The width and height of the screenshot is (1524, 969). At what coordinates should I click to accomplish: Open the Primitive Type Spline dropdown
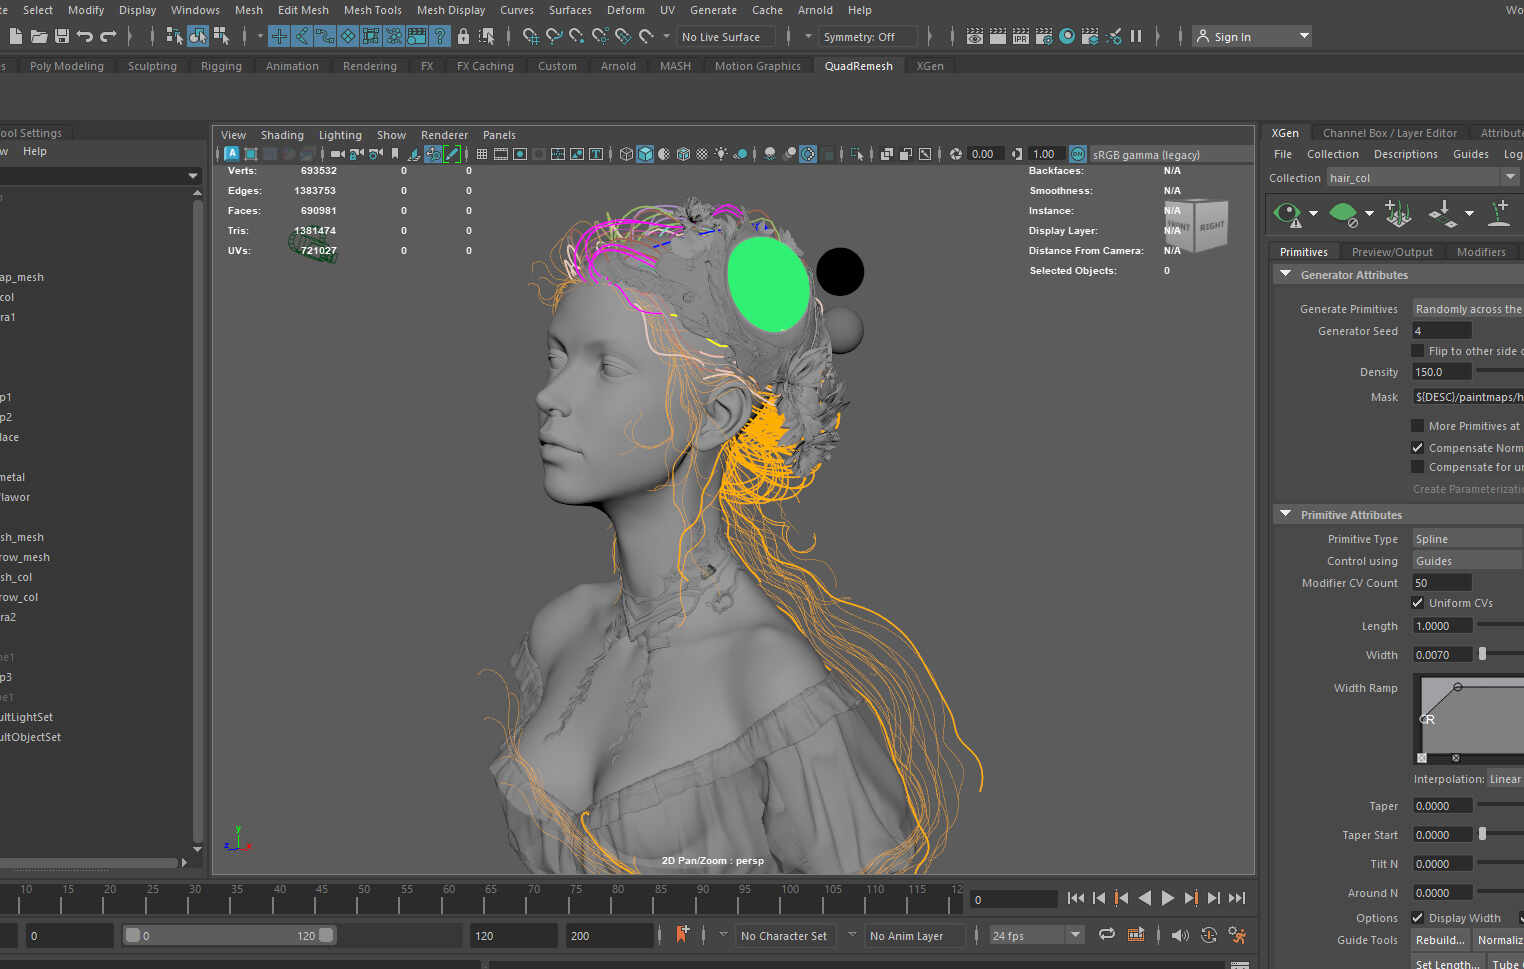click(1467, 539)
